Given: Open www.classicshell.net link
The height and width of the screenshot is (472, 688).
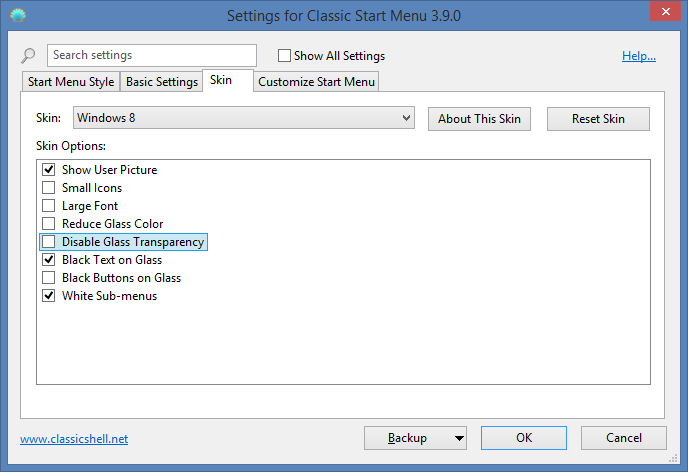Looking at the screenshot, I should tap(74, 439).
